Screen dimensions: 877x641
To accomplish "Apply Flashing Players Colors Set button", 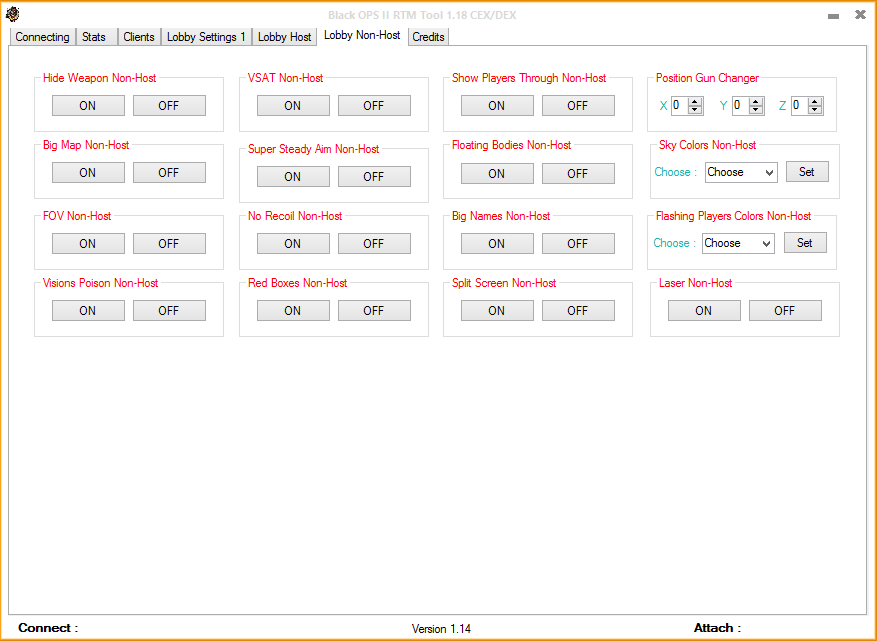I will coord(805,243).
